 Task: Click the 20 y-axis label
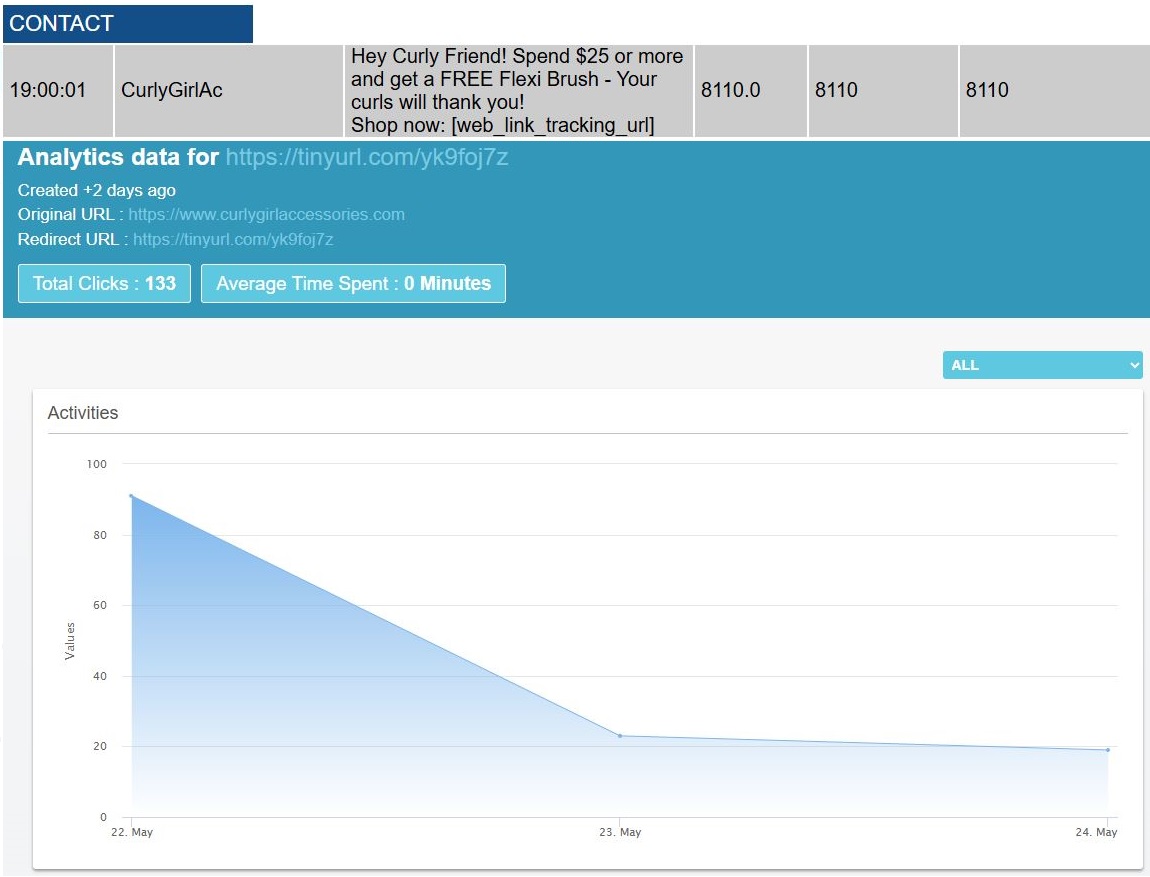(x=100, y=746)
